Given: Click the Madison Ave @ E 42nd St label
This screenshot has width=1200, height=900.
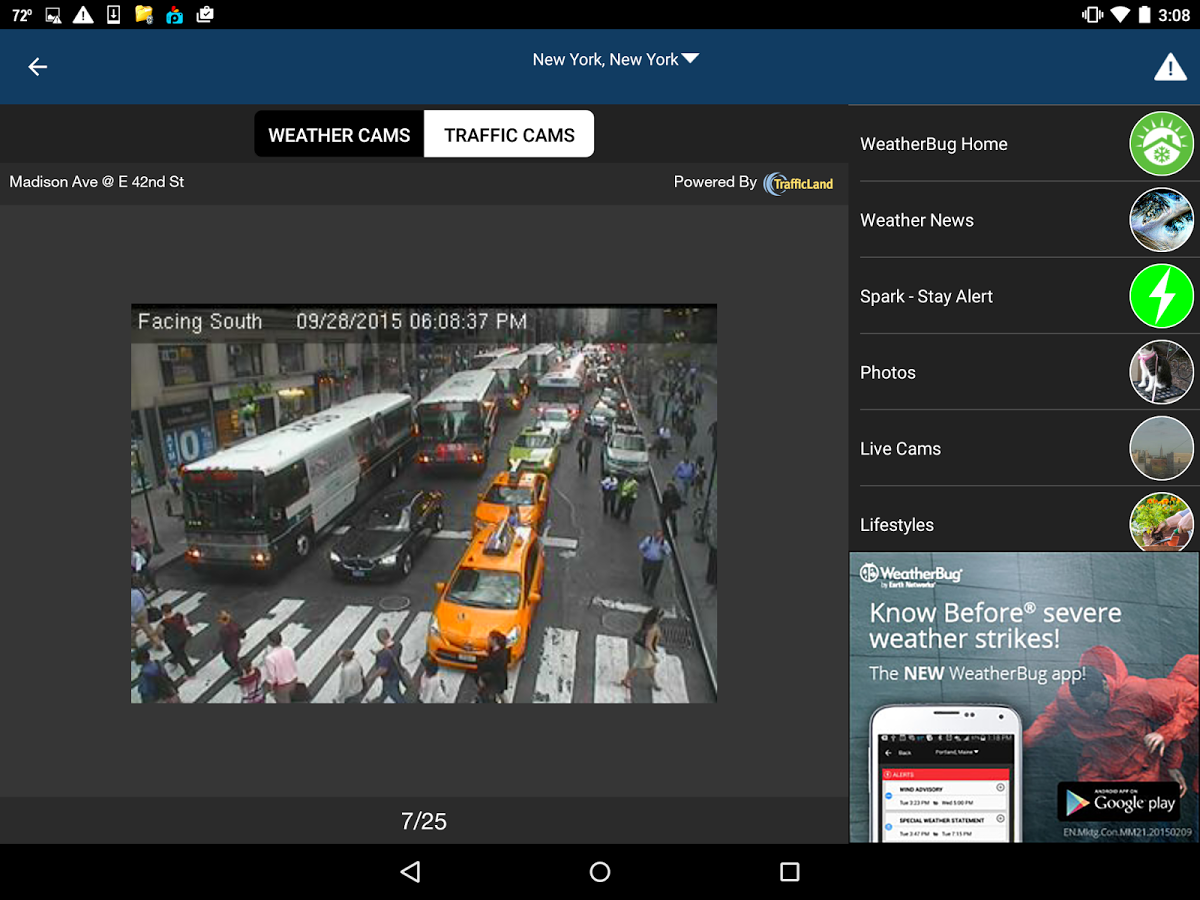Looking at the screenshot, I should point(97,182).
